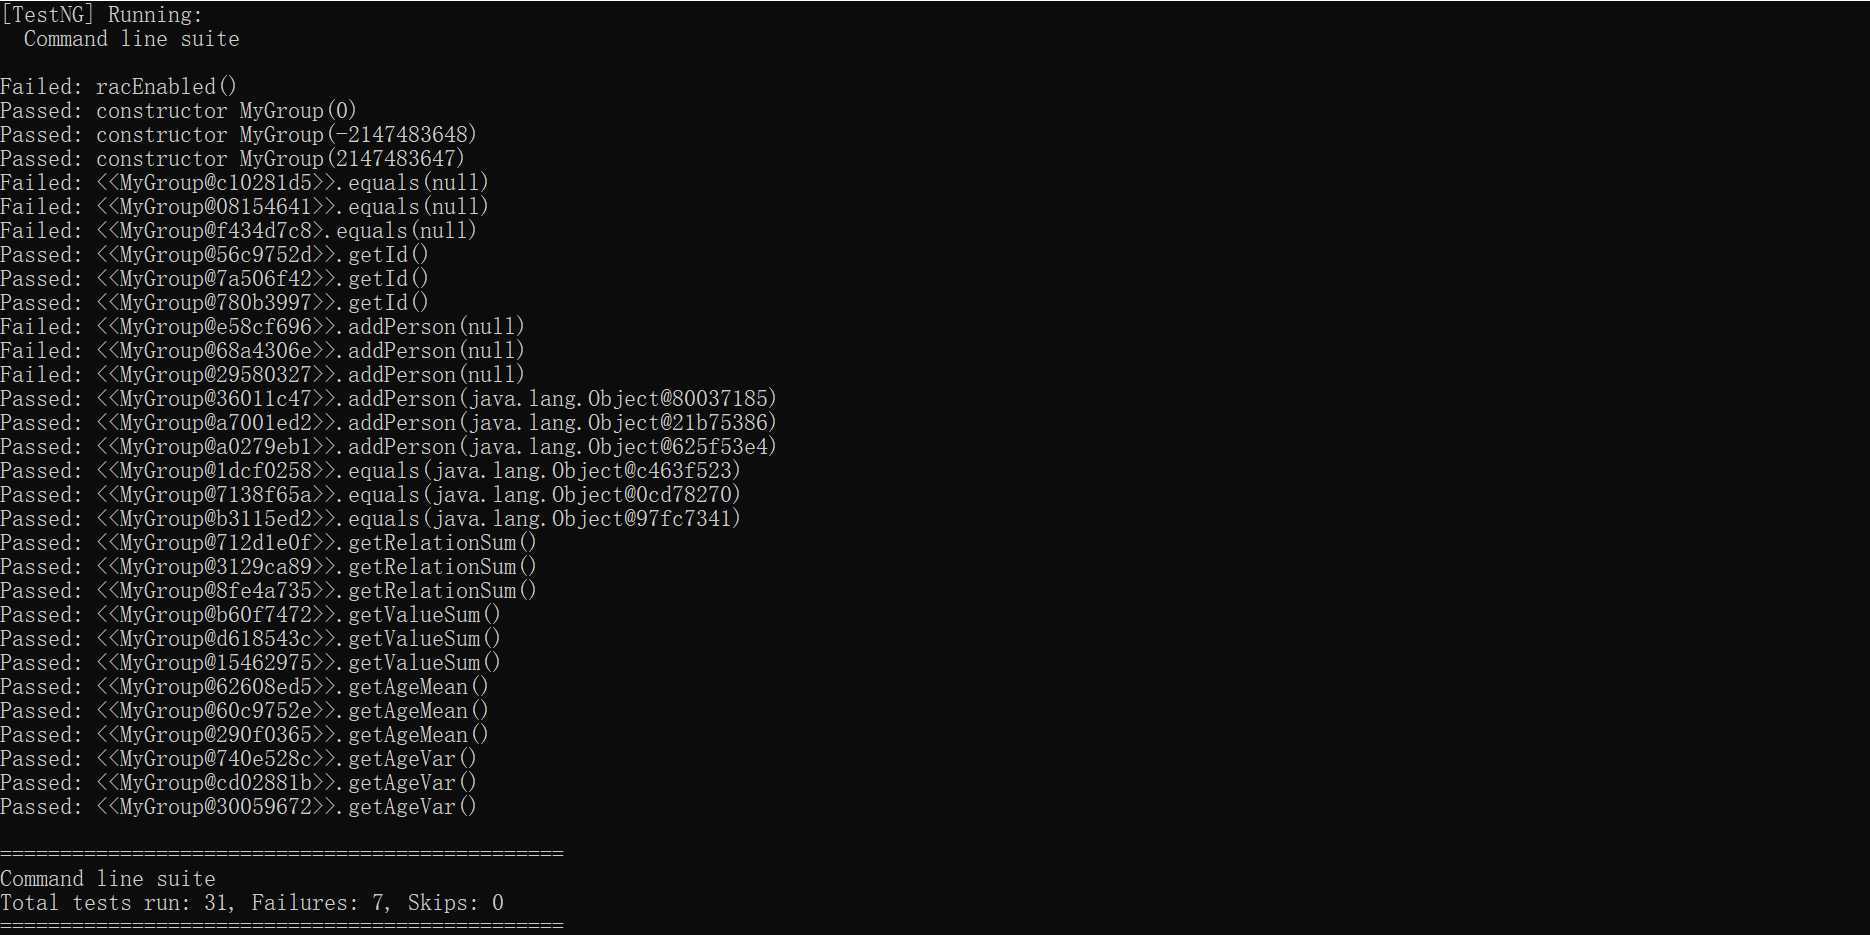Click the MyGroup@7138f65a equals(Object@0cd78270) line
Viewport: 1870px width, 935px height.
click(x=370, y=495)
